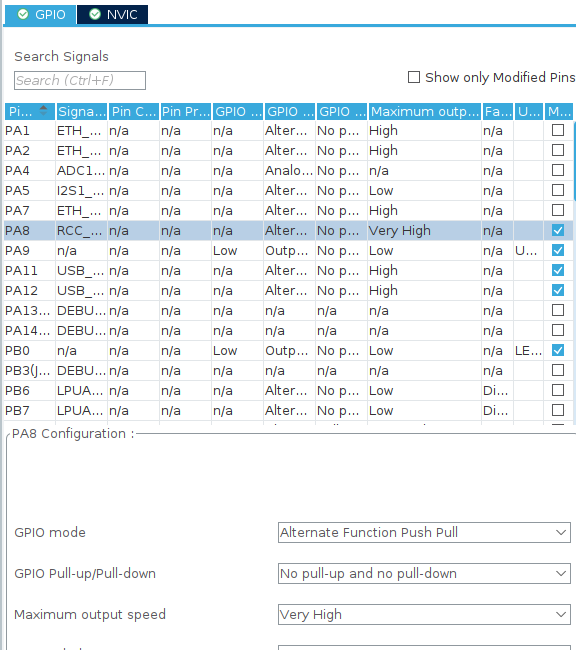The image size is (576, 650).
Task: Select the PA5 pin row
Action: pos(289,191)
